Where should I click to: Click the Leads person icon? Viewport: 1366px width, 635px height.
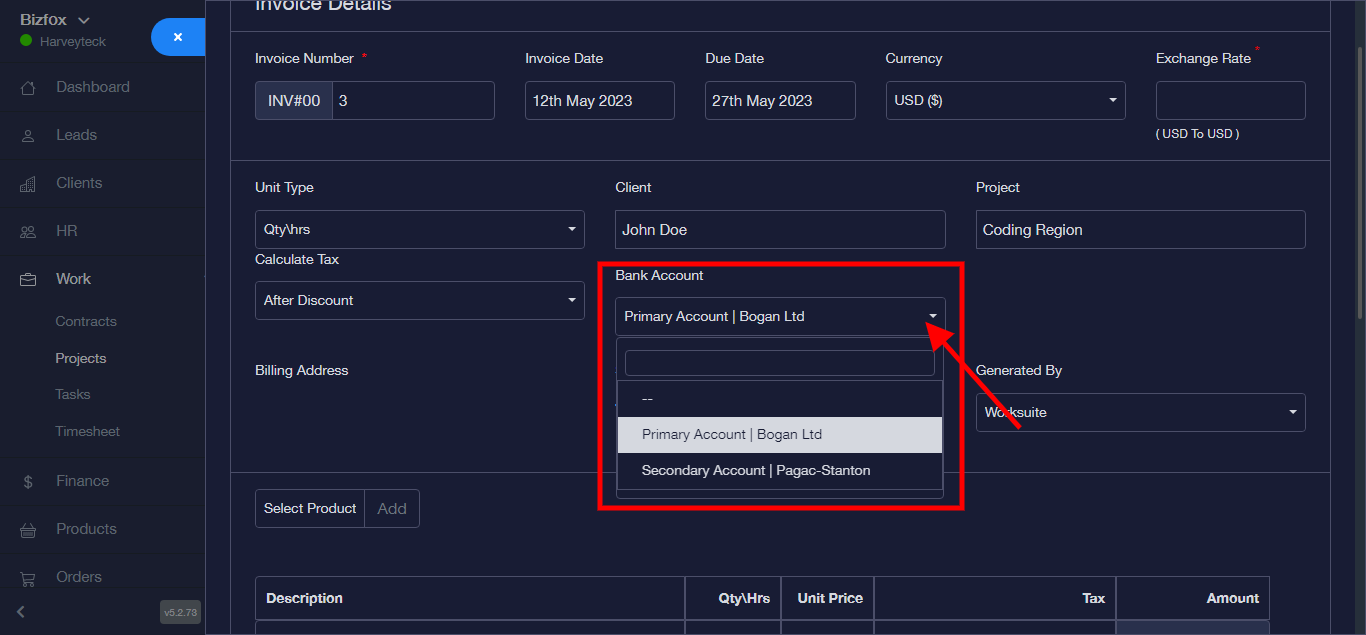tap(28, 136)
